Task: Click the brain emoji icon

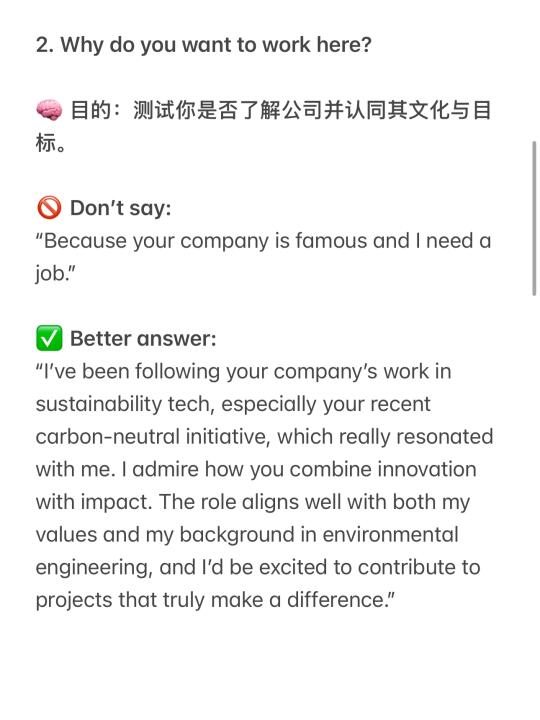Action: 49,110
